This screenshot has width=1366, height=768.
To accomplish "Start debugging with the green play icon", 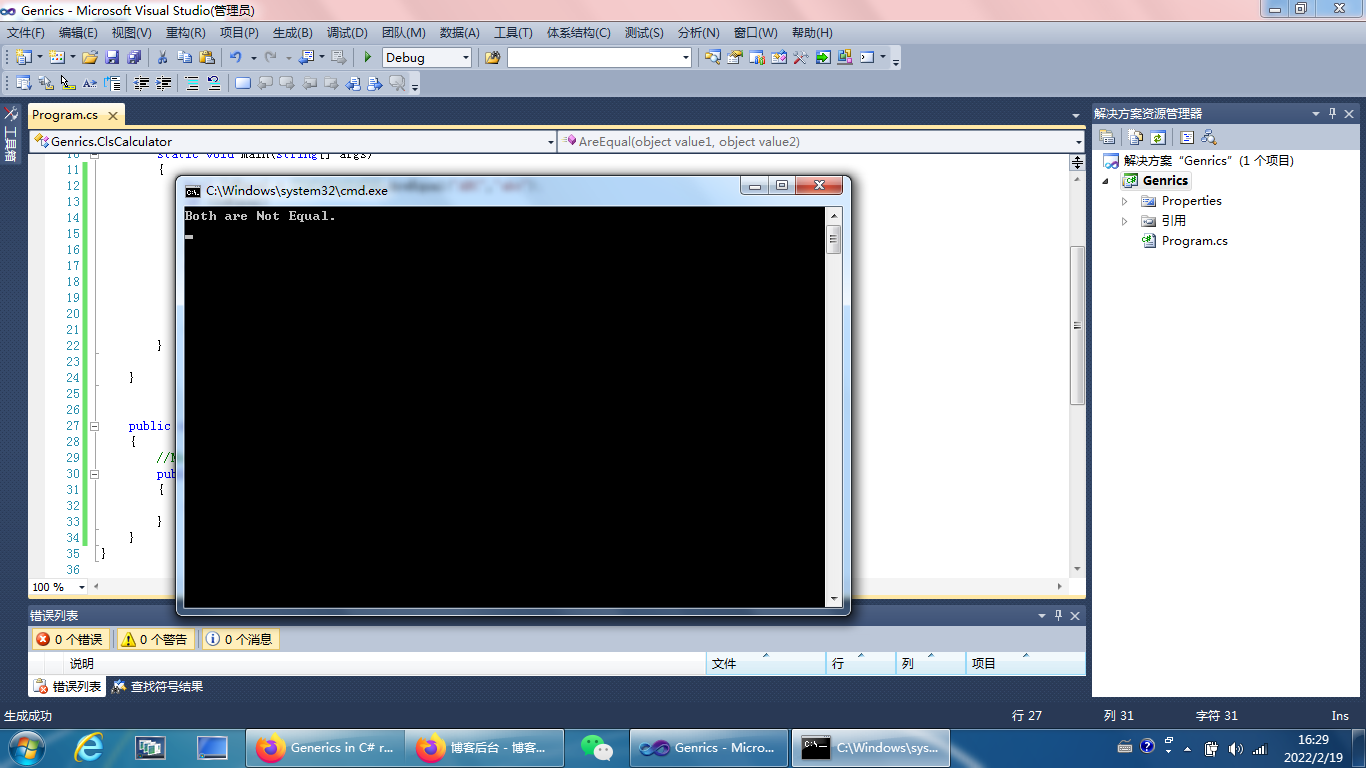I will coord(368,57).
